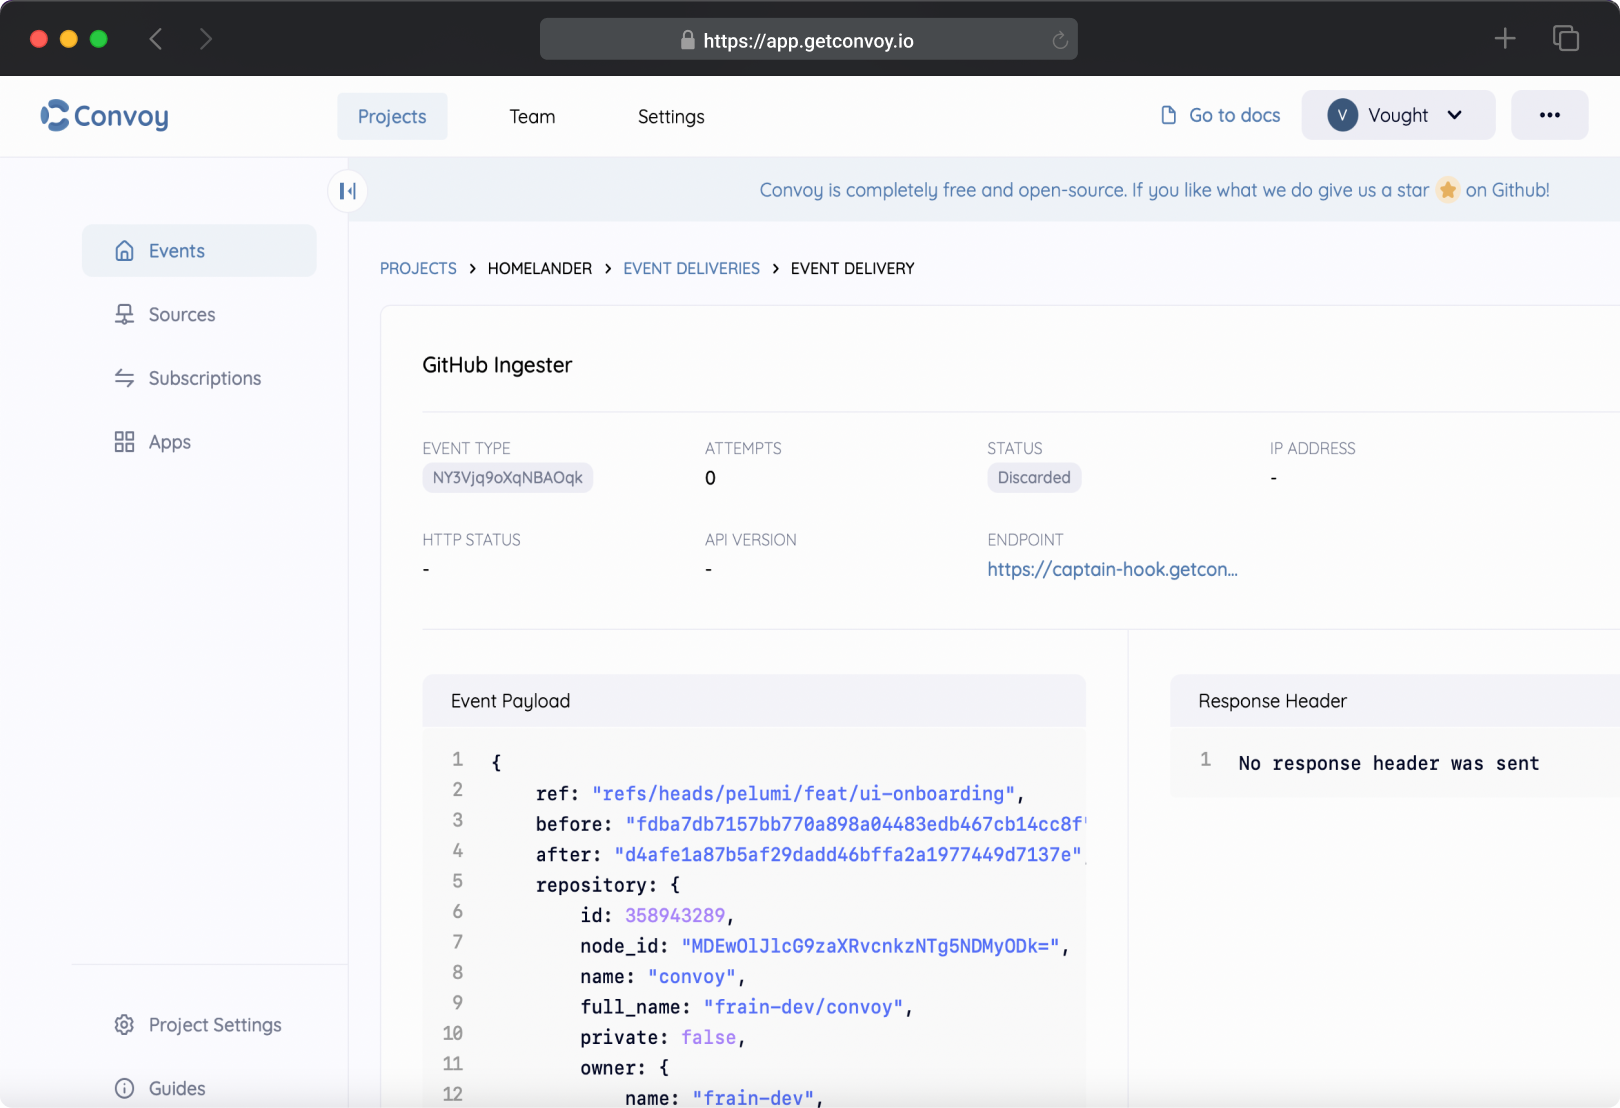Click the Subscriptions arrows icon

pyautogui.click(x=124, y=378)
